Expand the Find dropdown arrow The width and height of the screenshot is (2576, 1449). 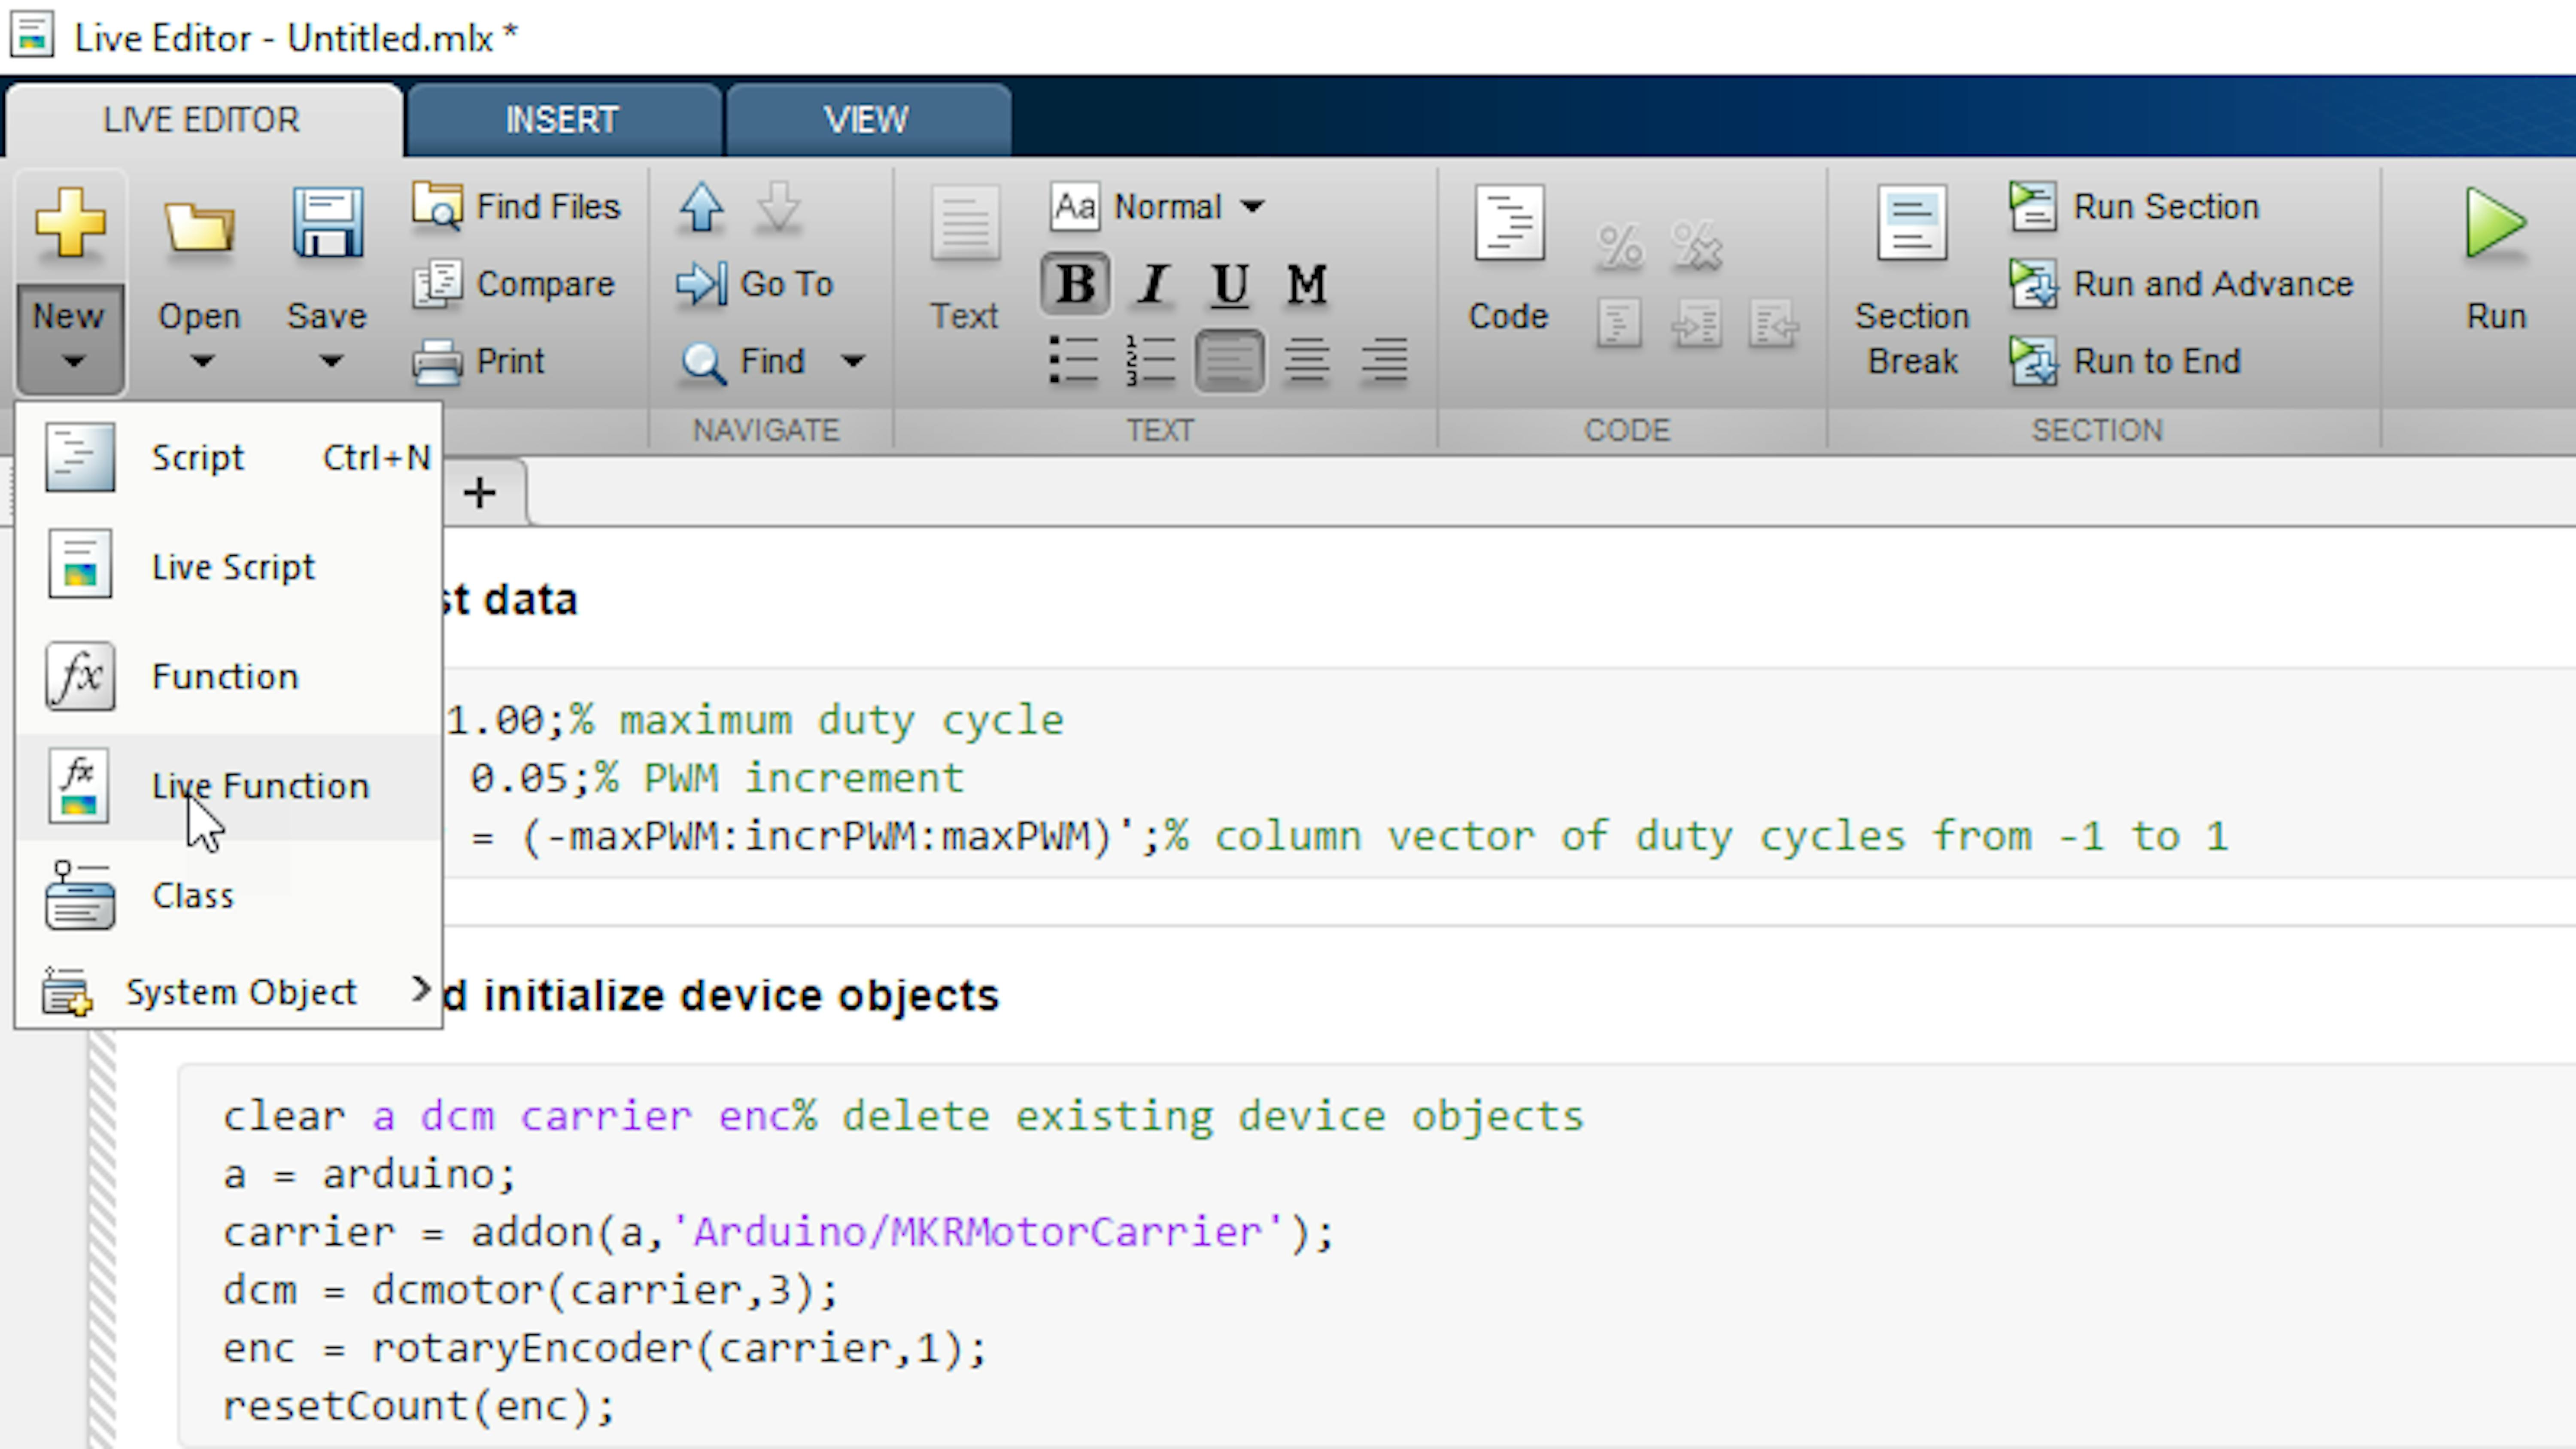tap(853, 361)
